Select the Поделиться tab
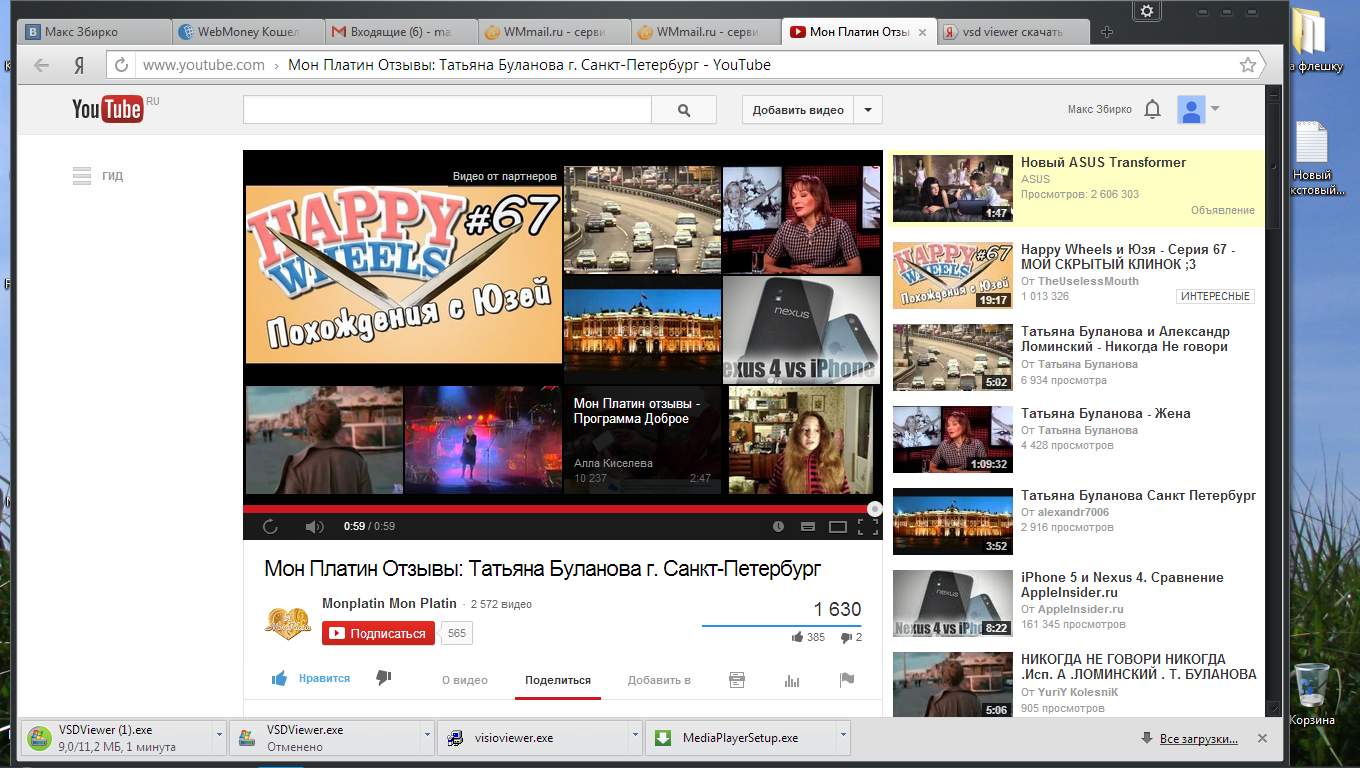The image size is (1360, 768). point(558,680)
